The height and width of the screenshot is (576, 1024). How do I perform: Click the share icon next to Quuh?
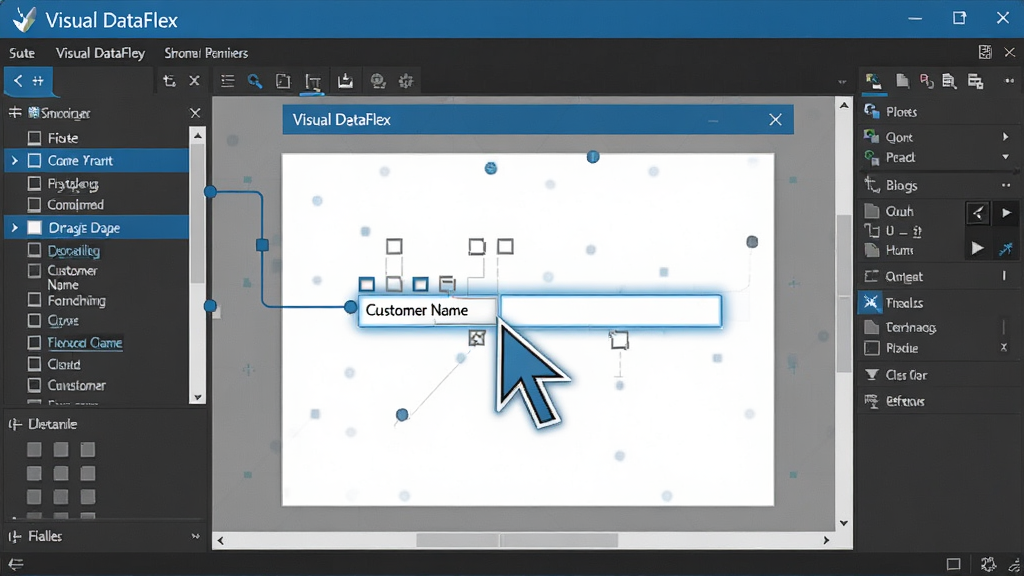pyautogui.click(x=978, y=213)
